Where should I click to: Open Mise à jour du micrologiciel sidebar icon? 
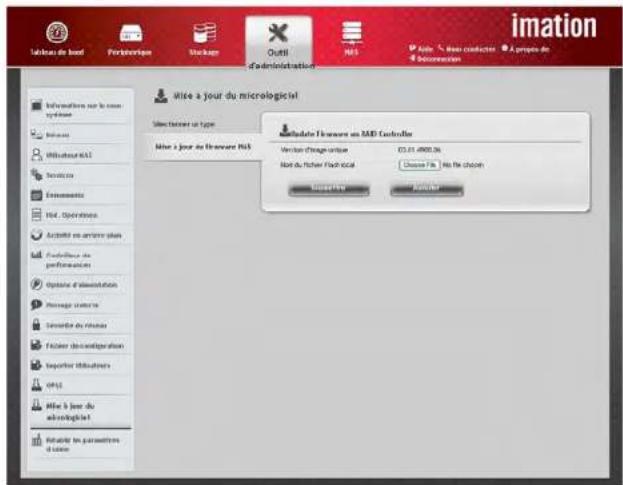(37, 405)
